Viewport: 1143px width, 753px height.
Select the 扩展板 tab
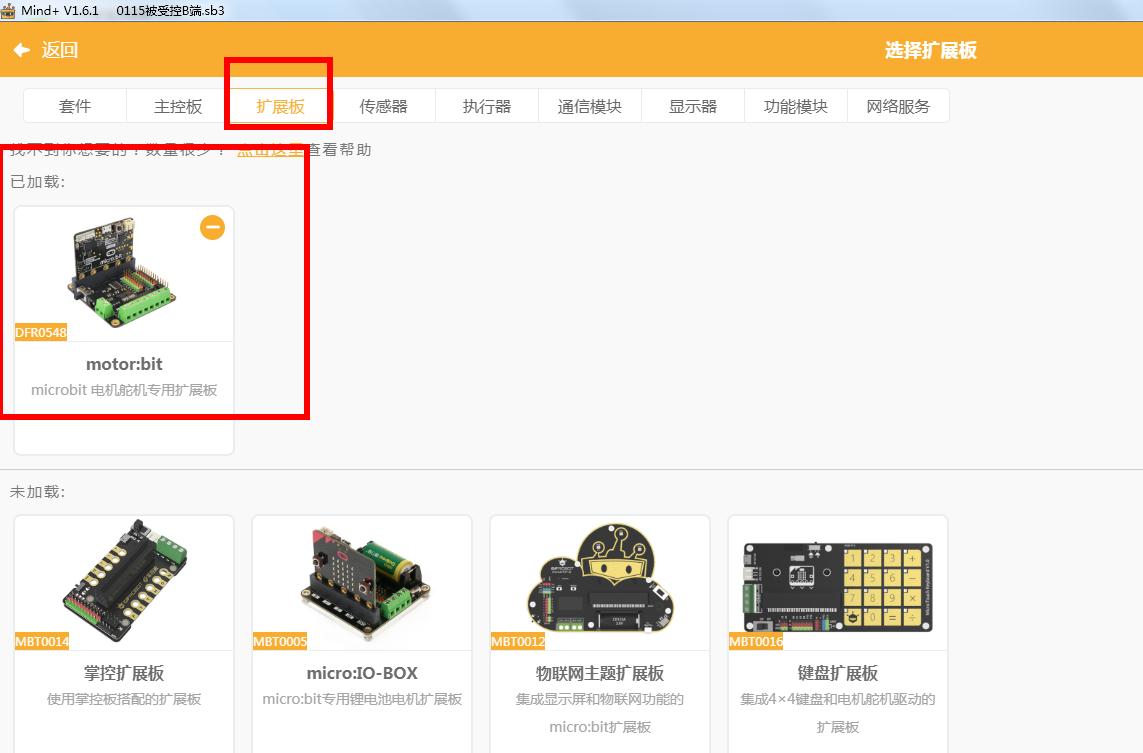point(281,106)
